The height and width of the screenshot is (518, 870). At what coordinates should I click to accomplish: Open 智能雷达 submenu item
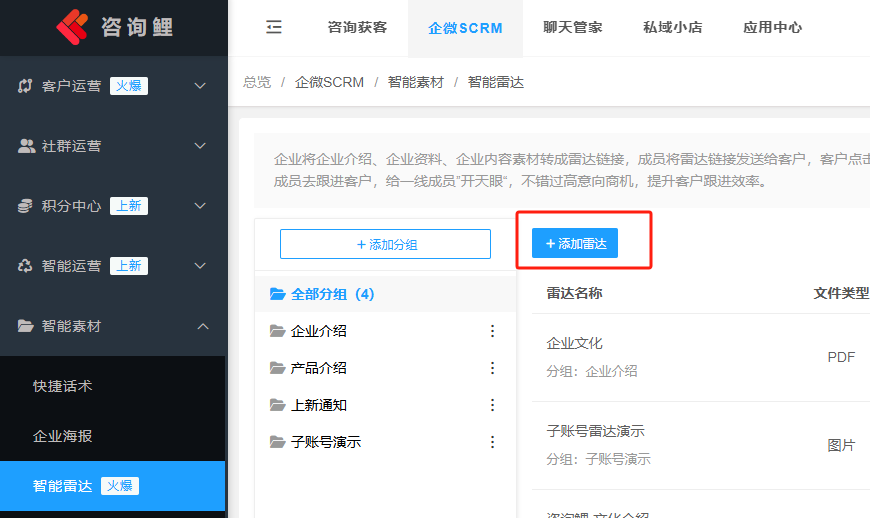113,486
